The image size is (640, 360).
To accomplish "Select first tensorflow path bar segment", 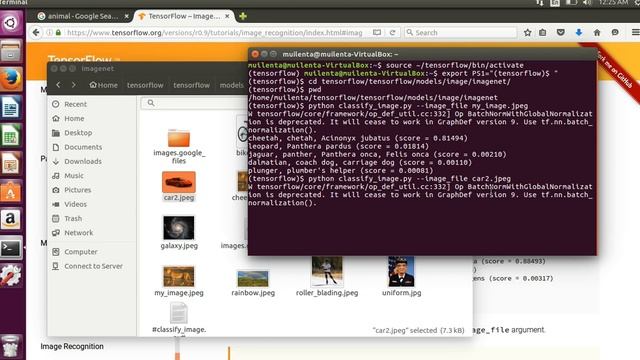I will [x=145, y=85].
